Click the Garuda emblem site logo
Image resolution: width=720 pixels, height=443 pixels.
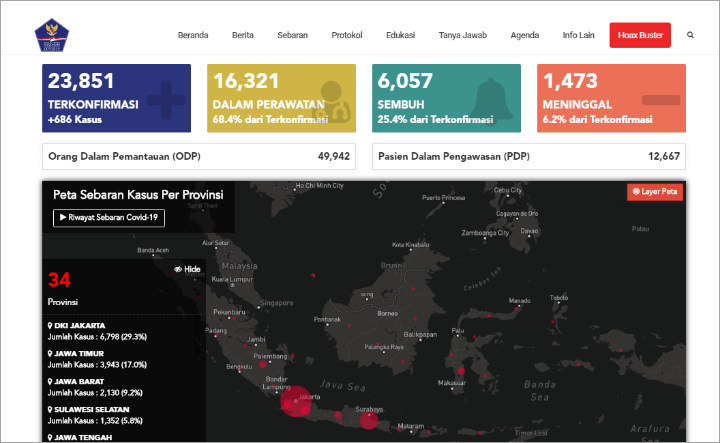pyautogui.click(x=51, y=35)
